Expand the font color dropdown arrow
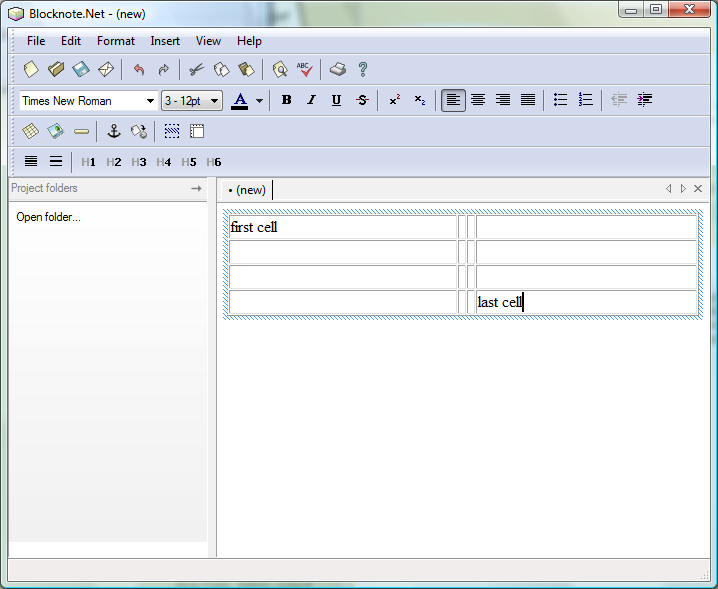The width and height of the screenshot is (718, 589). tap(259, 101)
